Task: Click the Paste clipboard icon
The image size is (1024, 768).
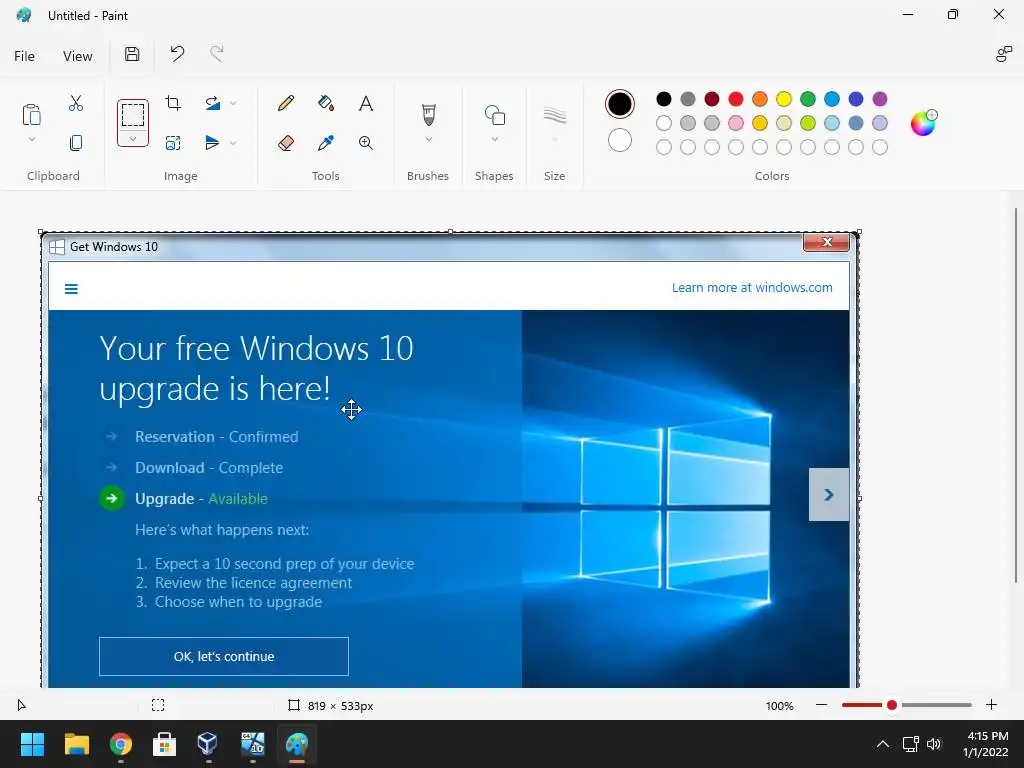Action: coord(31,114)
